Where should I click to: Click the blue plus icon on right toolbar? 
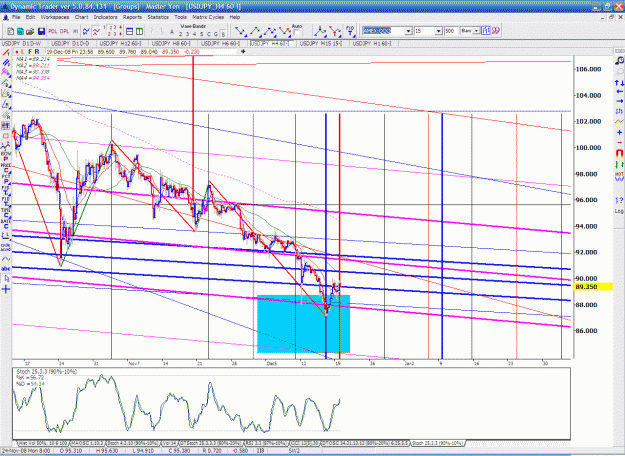coord(619,132)
